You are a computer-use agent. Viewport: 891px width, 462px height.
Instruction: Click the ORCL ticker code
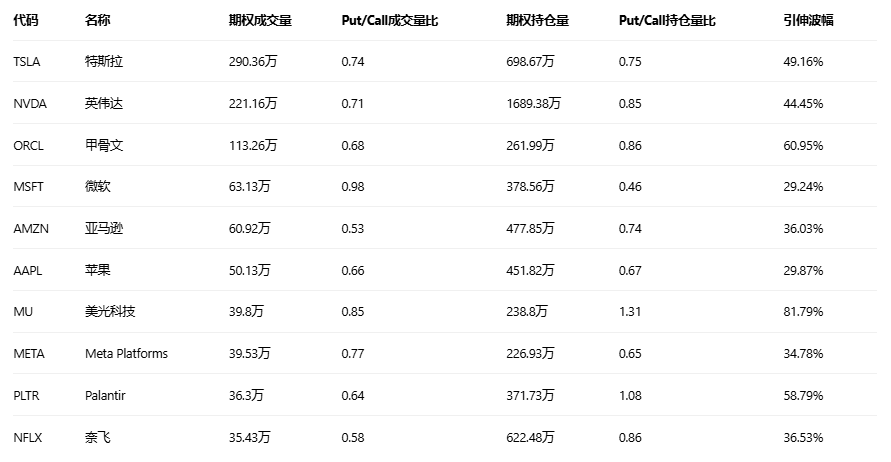(x=28, y=146)
